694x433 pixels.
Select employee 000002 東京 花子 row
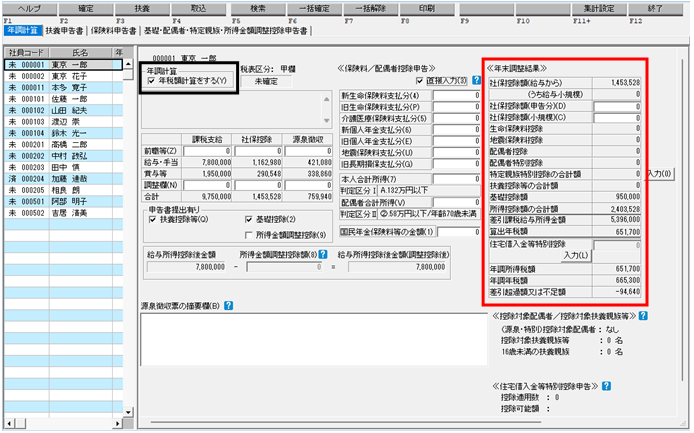coord(63,76)
